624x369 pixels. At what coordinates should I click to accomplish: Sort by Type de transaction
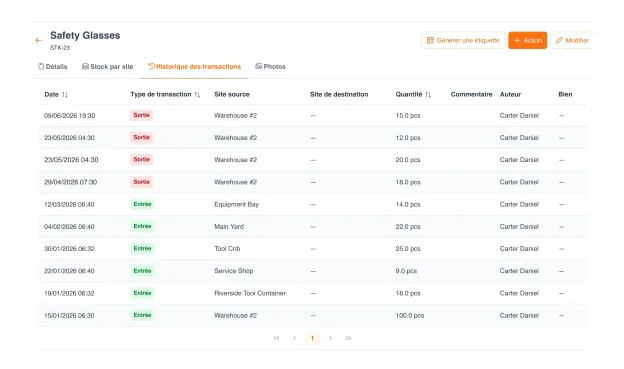[x=197, y=95]
